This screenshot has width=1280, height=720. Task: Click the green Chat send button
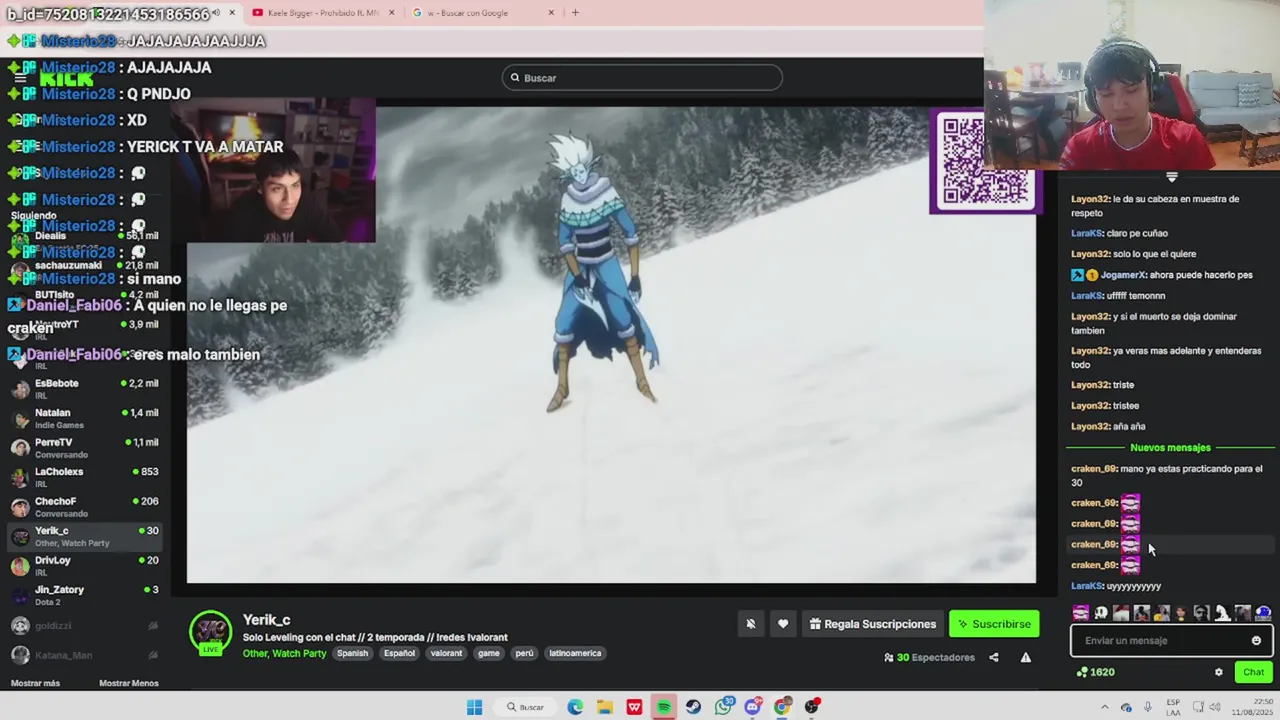coord(1253,672)
